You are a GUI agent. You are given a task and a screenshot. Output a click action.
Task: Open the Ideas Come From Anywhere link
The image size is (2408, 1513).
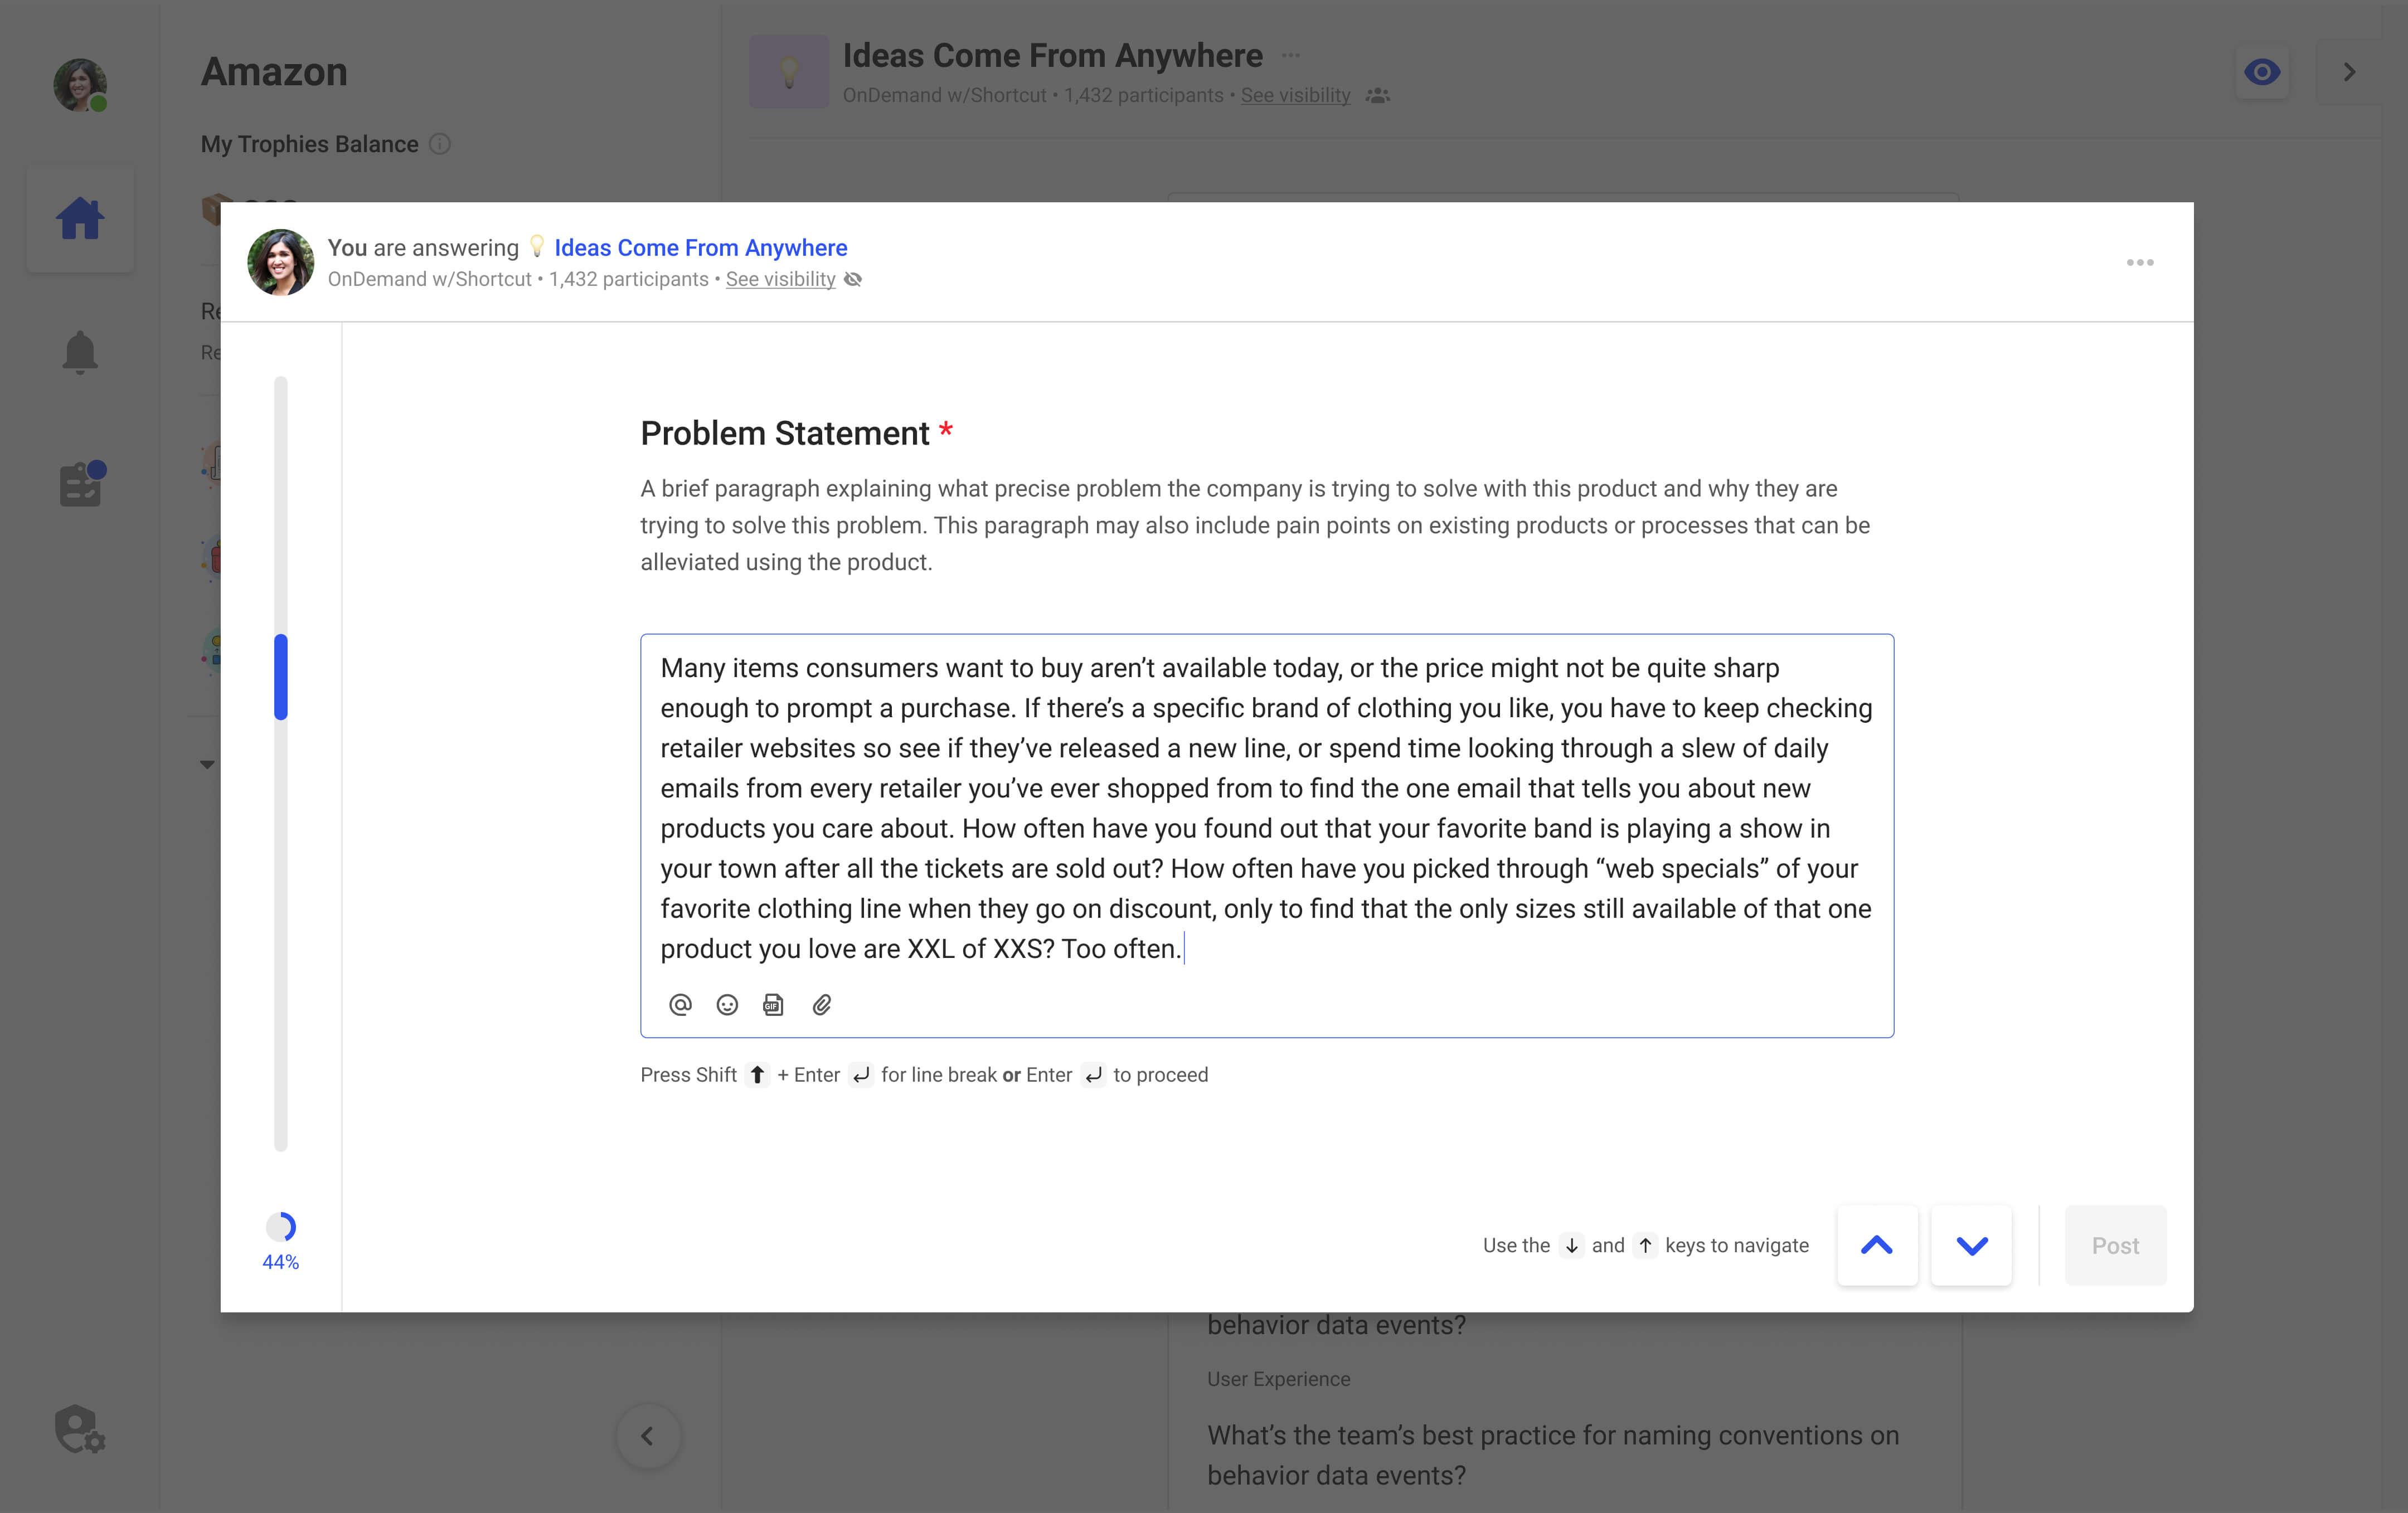coord(700,247)
